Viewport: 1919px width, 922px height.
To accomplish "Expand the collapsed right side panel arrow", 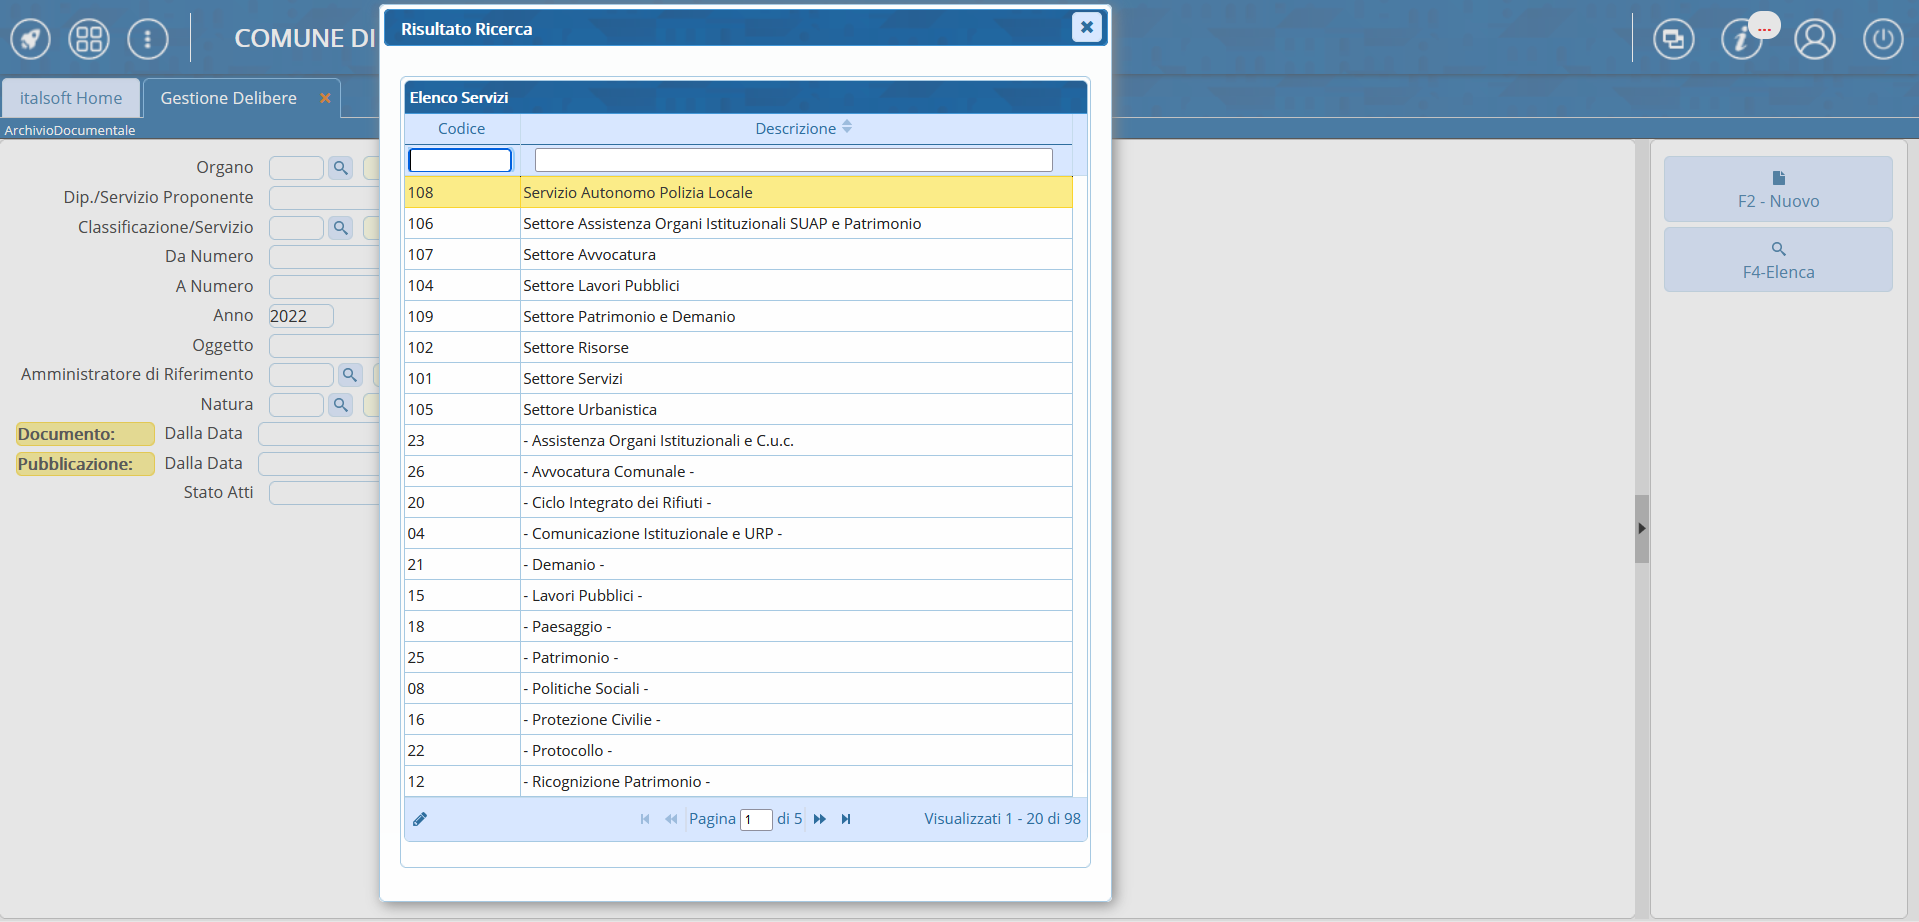I will click(x=1641, y=528).
